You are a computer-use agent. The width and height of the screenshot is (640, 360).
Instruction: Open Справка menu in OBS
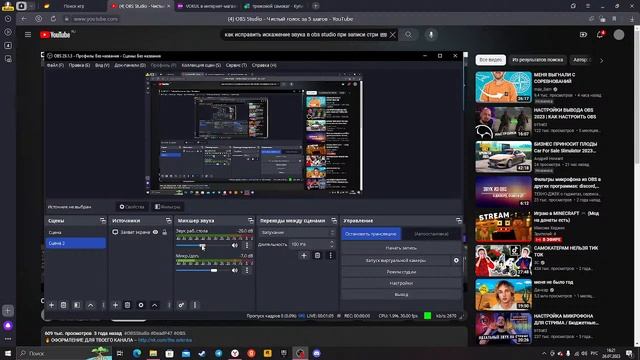pyautogui.click(x=264, y=65)
